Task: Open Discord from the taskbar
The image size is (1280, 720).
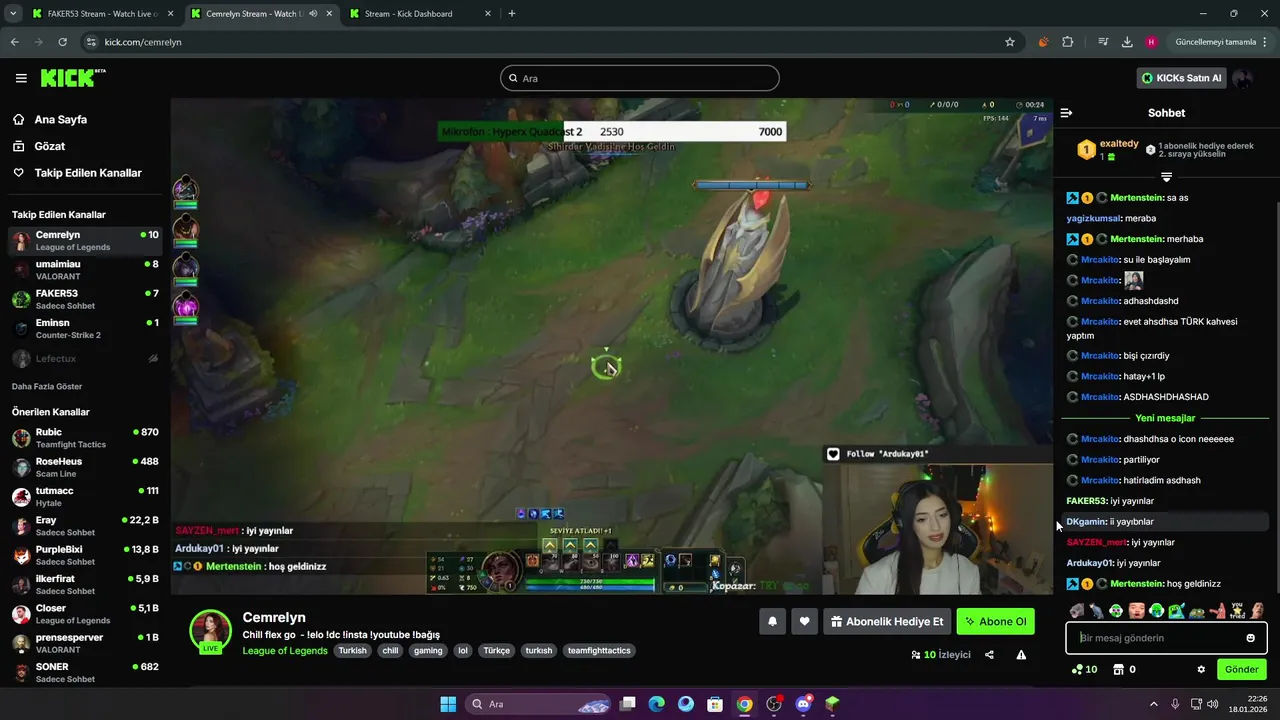Action: coord(803,704)
